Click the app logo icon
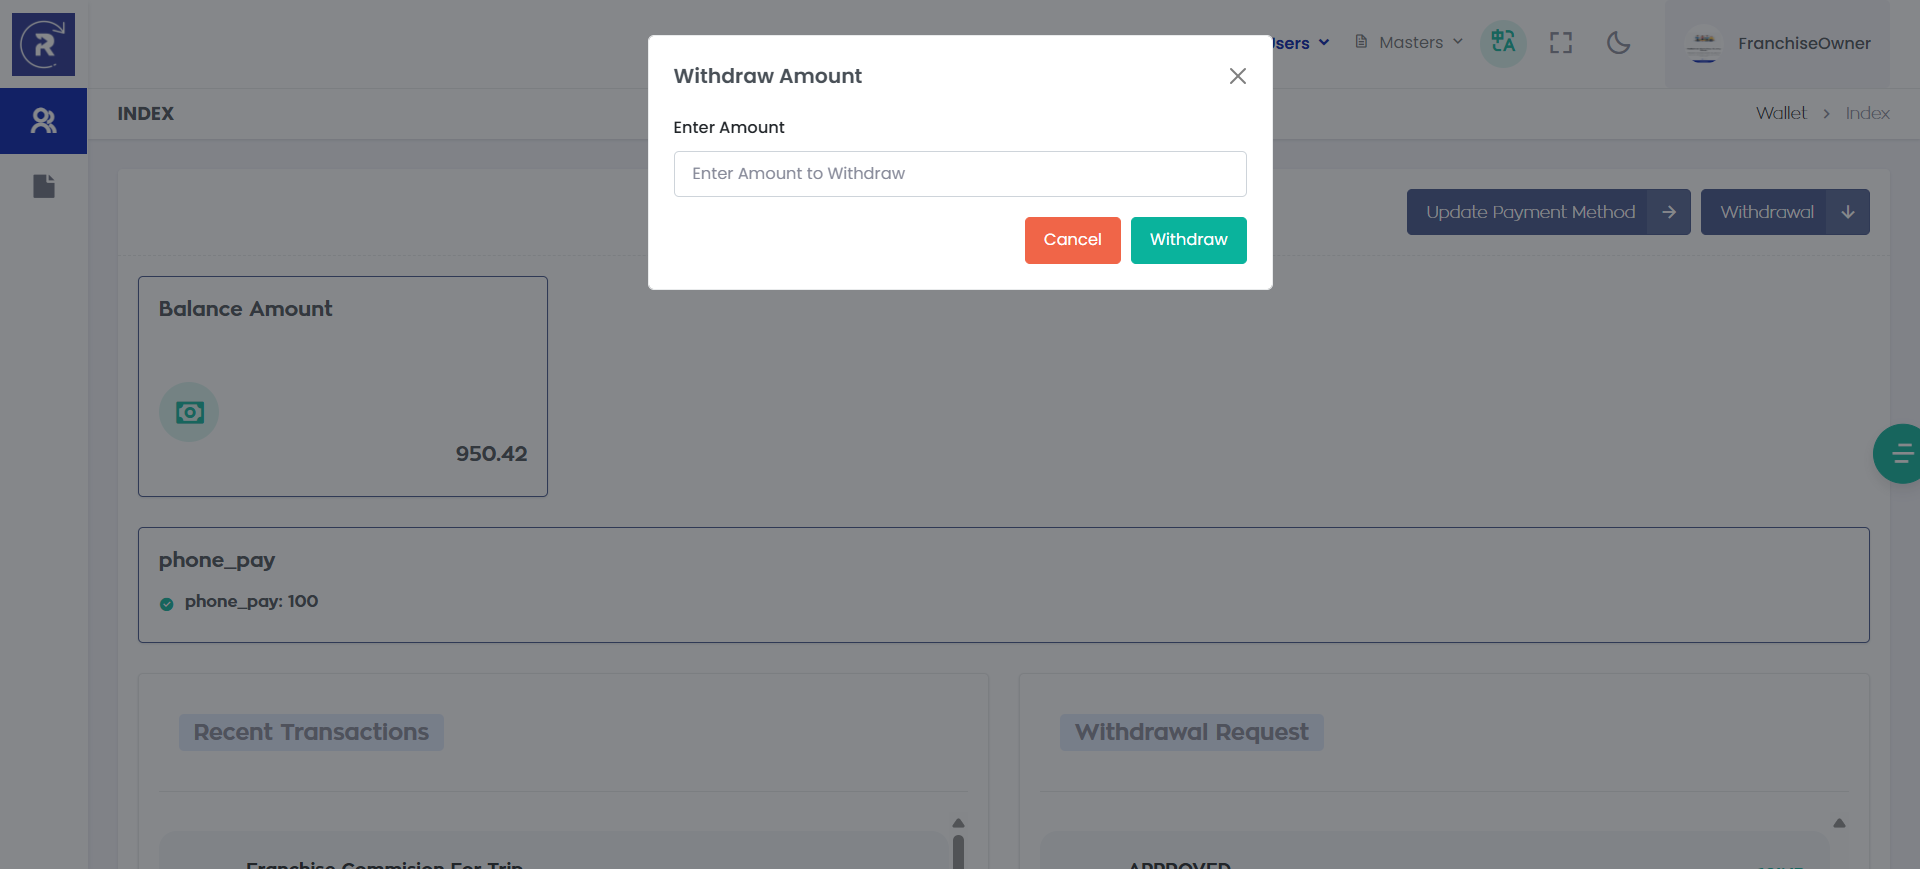The height and width of the screenshot is (869, 1920). pos(43,44)
